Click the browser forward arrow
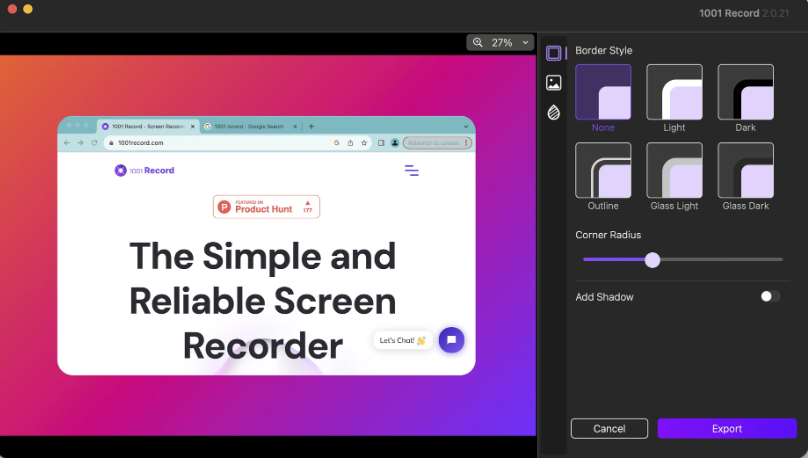The height and width of the screenshot is (458, 808). 80,143
